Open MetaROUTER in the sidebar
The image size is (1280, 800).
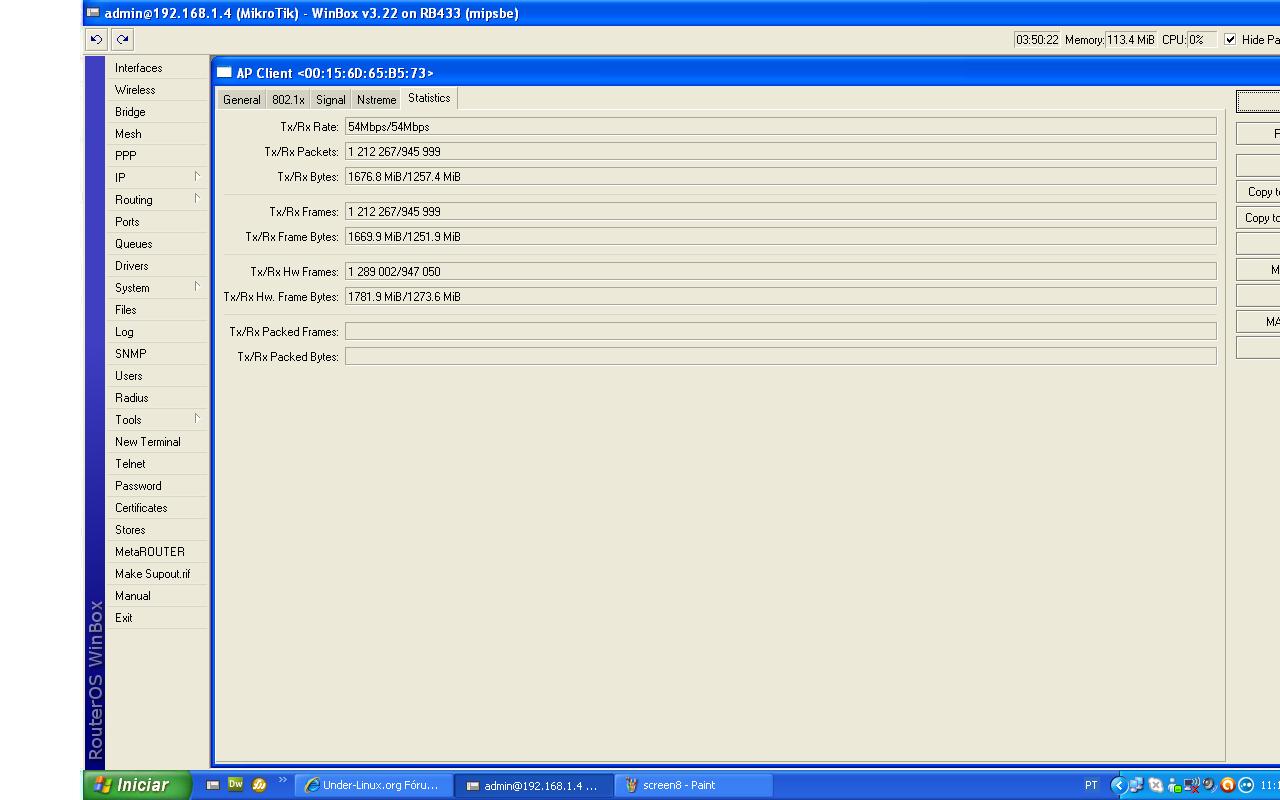[x=150, y=552]
